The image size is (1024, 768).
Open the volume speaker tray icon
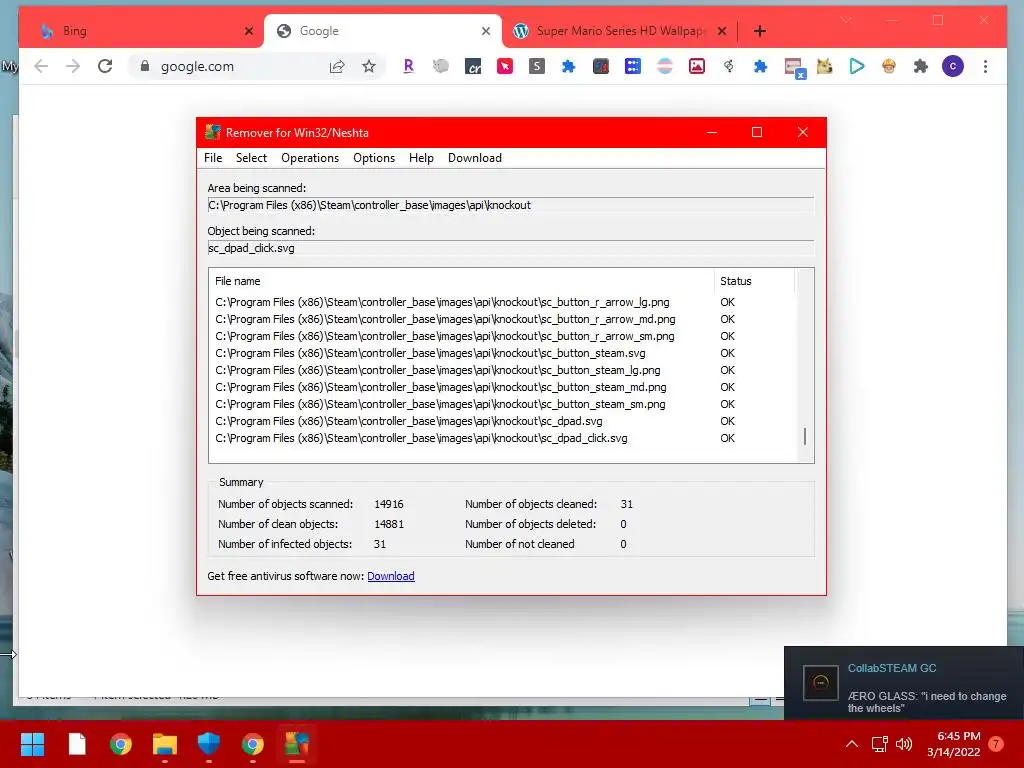click(x=904, y=744)
